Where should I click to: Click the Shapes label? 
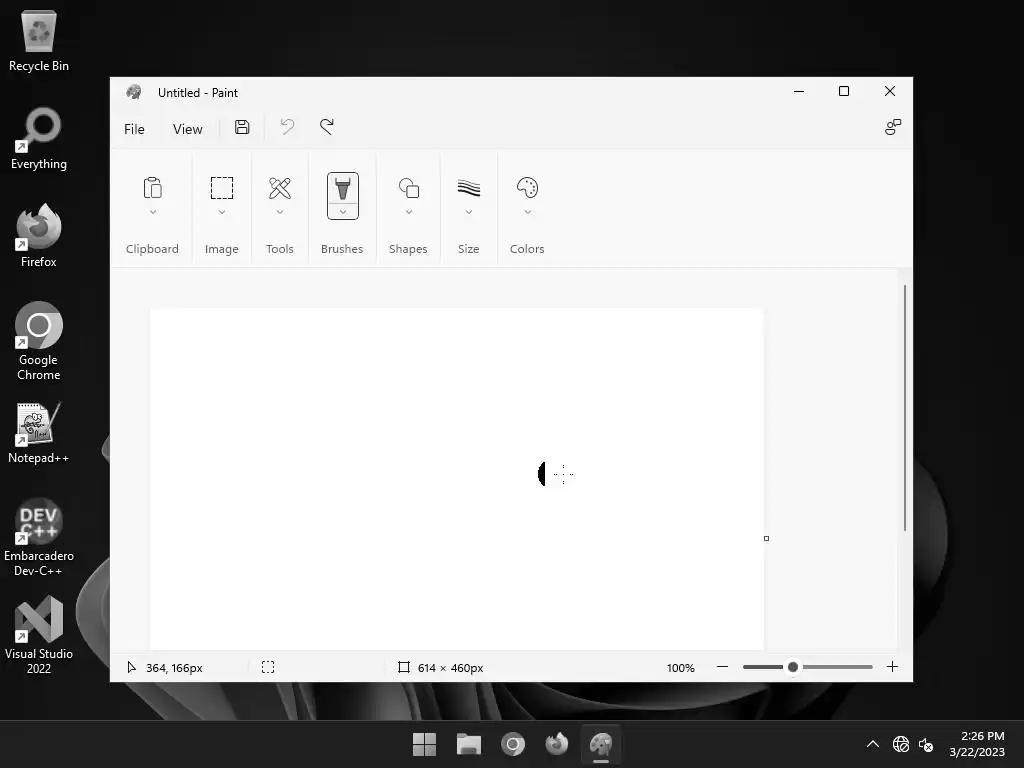[408, 249]
